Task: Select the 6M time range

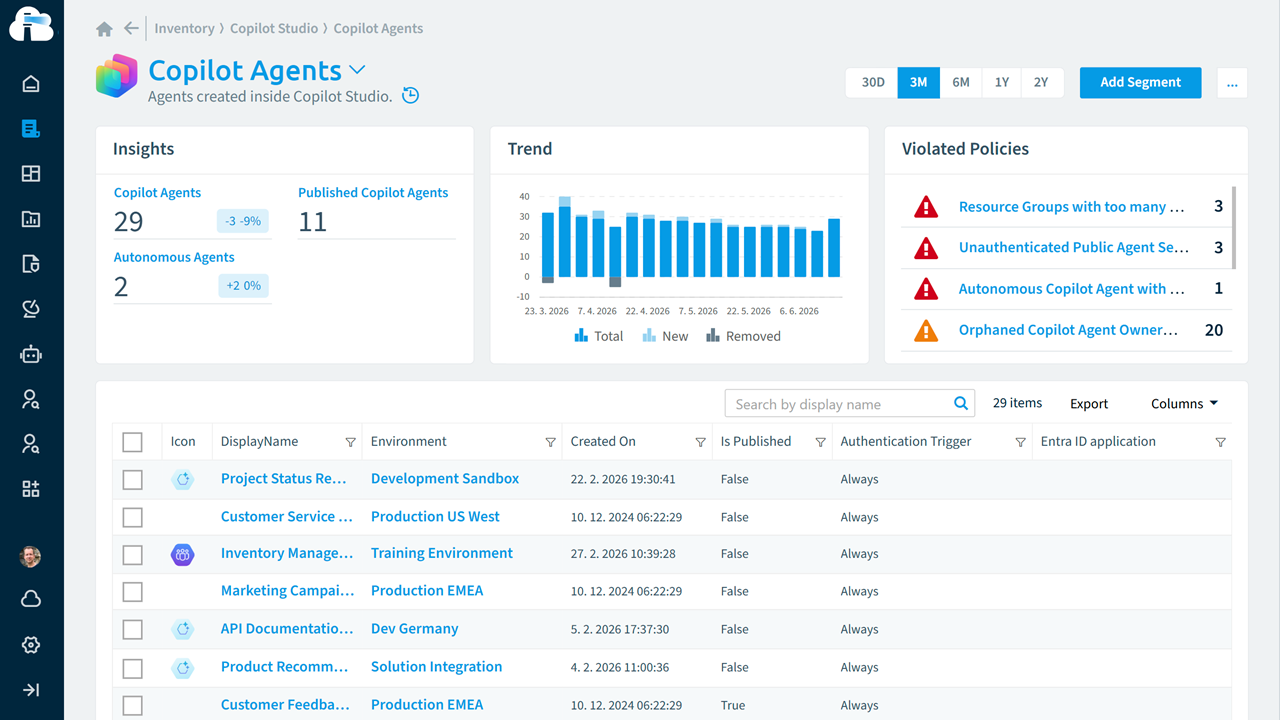Action: coord(960,83)
